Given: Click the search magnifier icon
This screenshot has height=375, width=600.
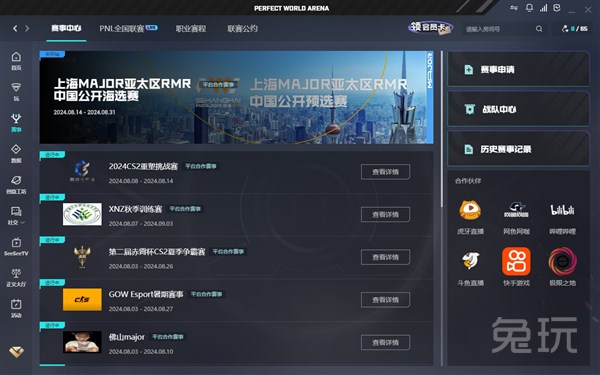Looking at the screenshot, I should (539, 29).
